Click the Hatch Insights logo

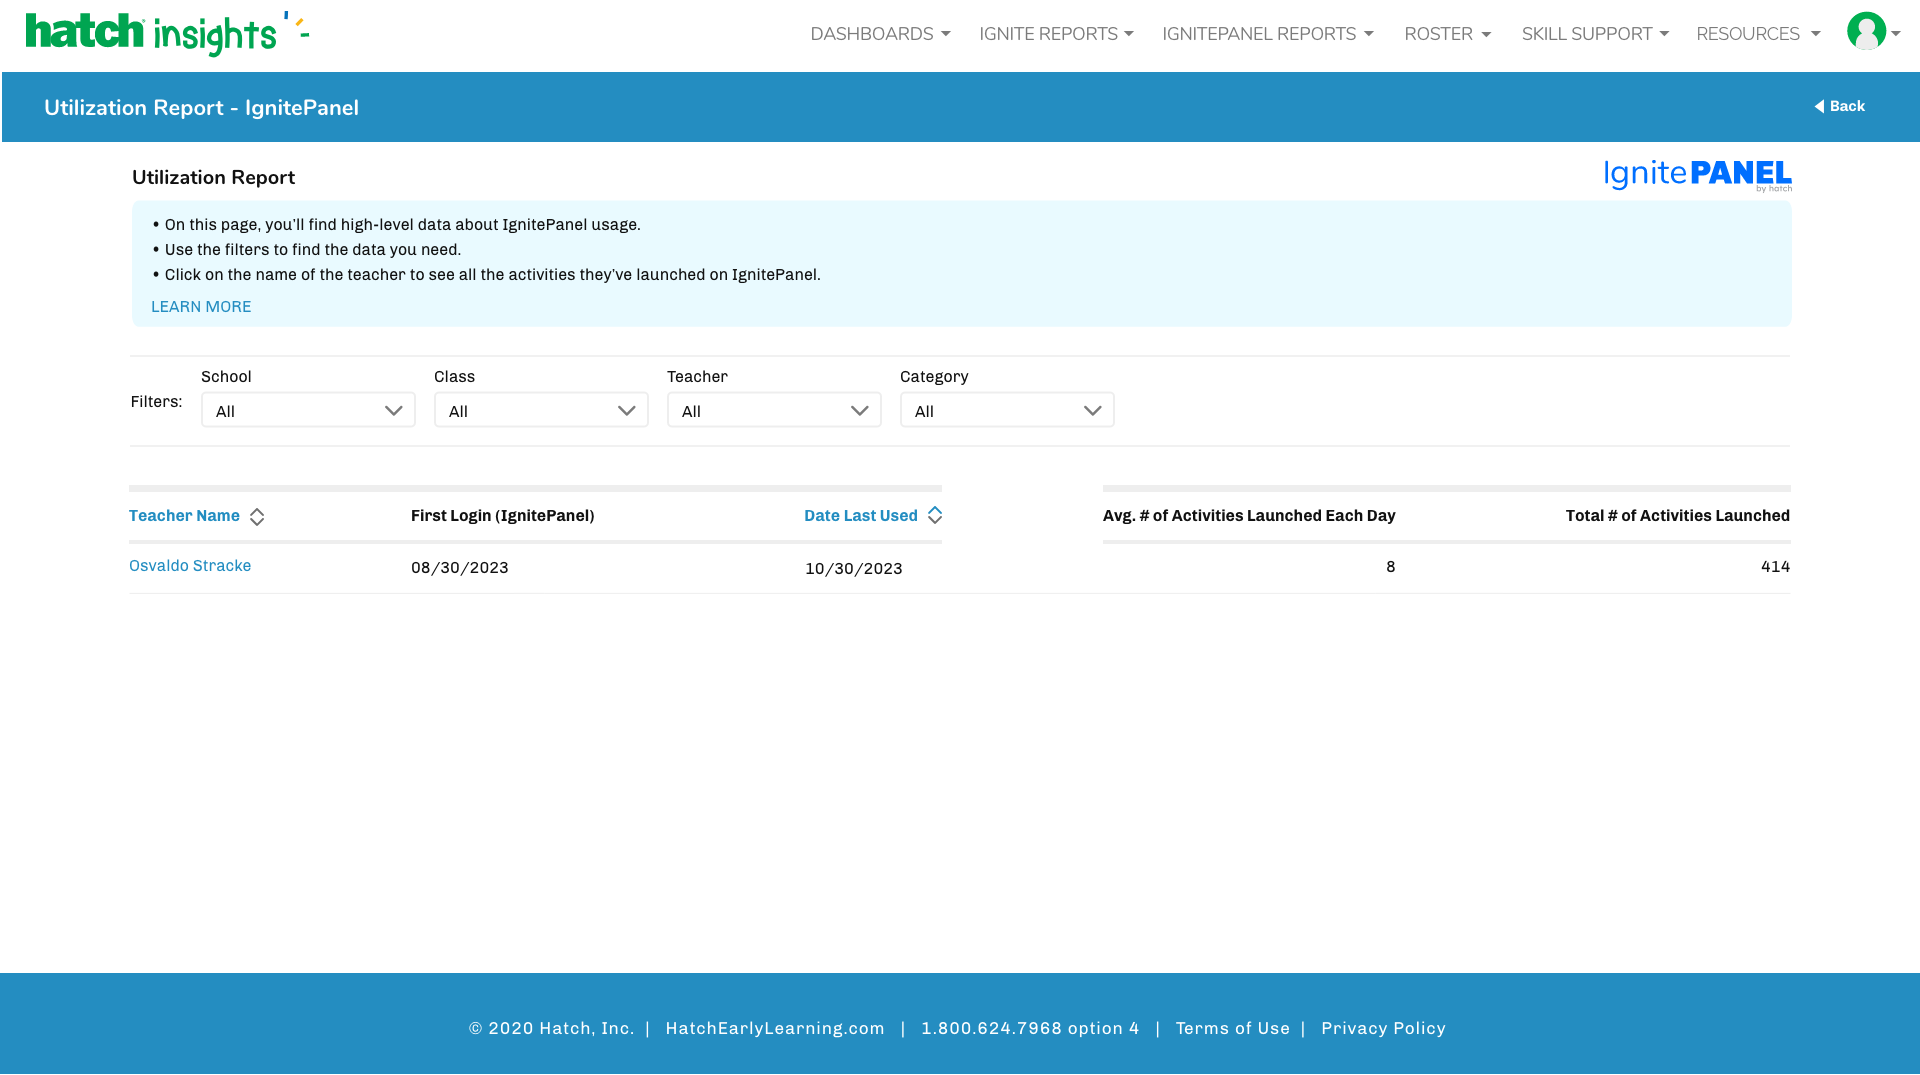pyautogui.click(x=167, y=34)
